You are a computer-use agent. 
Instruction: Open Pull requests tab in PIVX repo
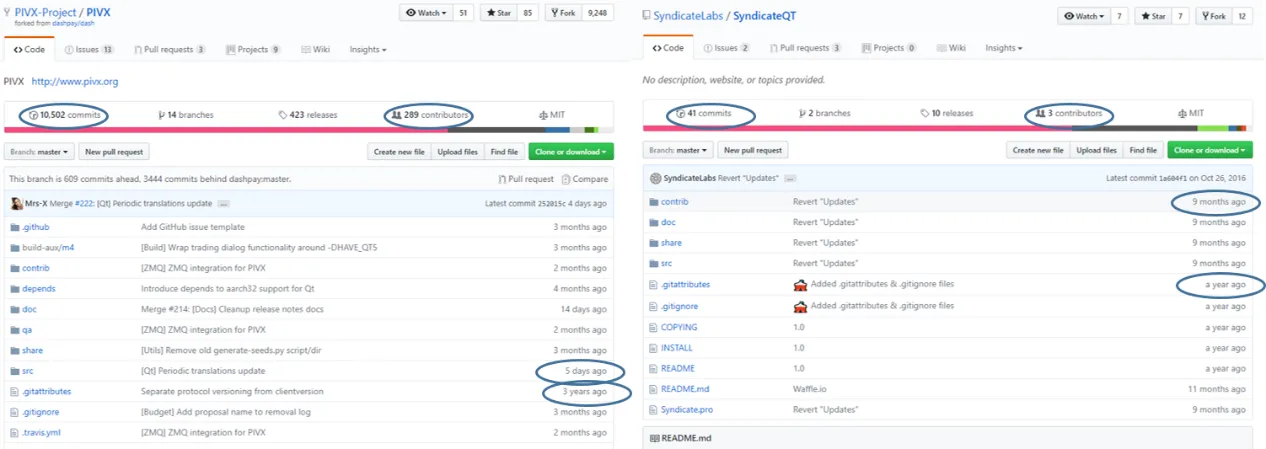[170, 49]
